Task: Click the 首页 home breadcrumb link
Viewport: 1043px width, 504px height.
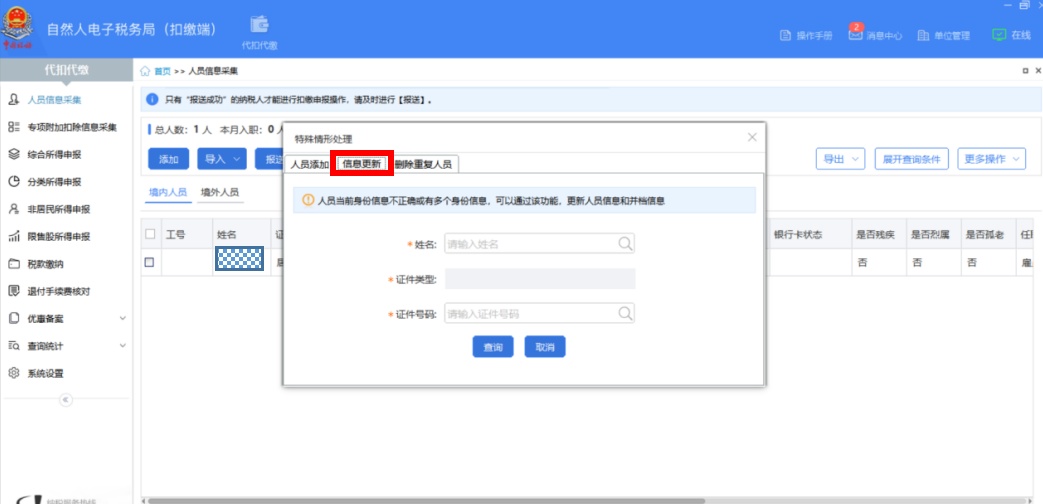Action: 162,71
